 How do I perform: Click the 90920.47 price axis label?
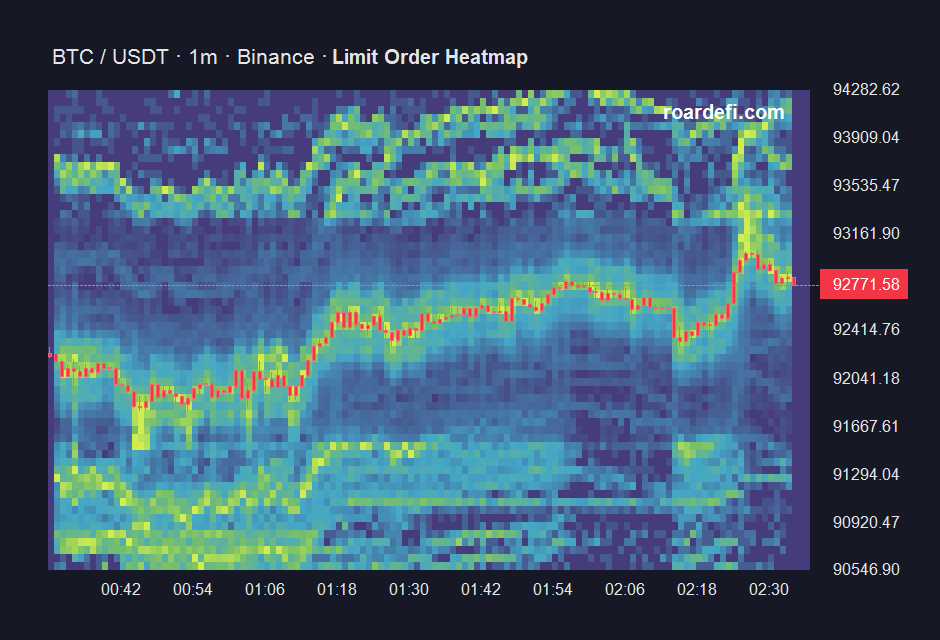tap(866, 522)
